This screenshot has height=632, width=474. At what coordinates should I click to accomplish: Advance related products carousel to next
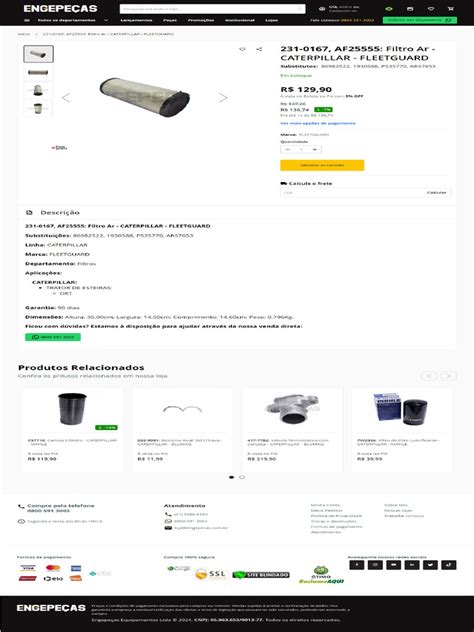[x=447, y=376]
